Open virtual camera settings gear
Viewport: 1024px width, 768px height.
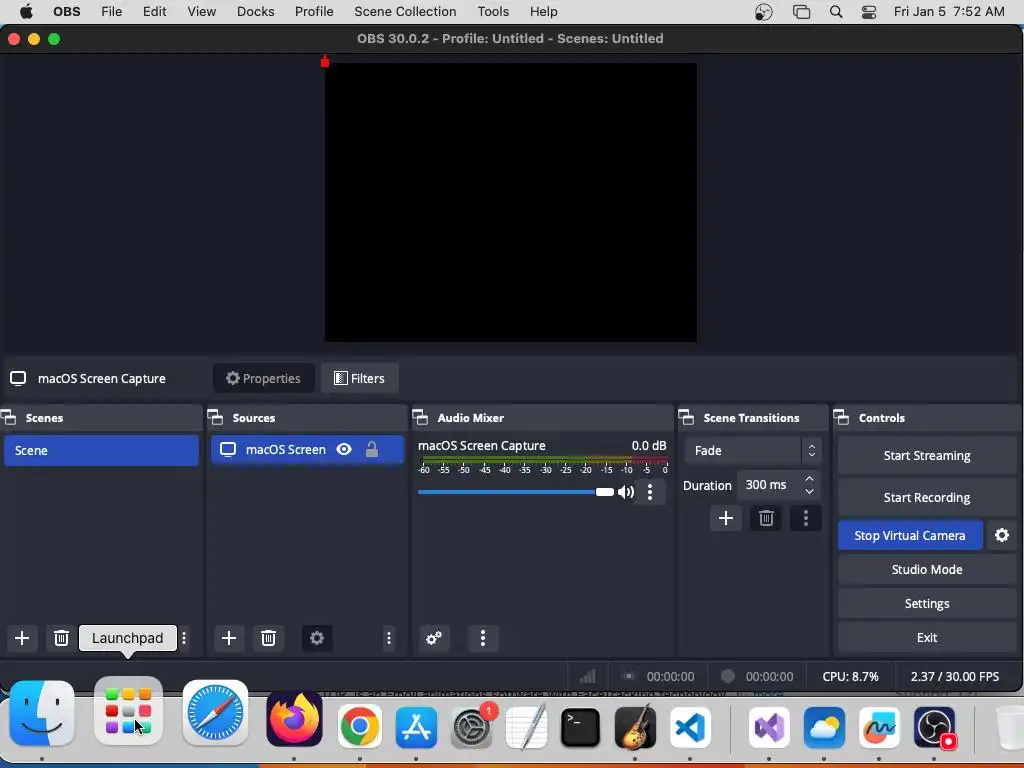(1002, 536)
